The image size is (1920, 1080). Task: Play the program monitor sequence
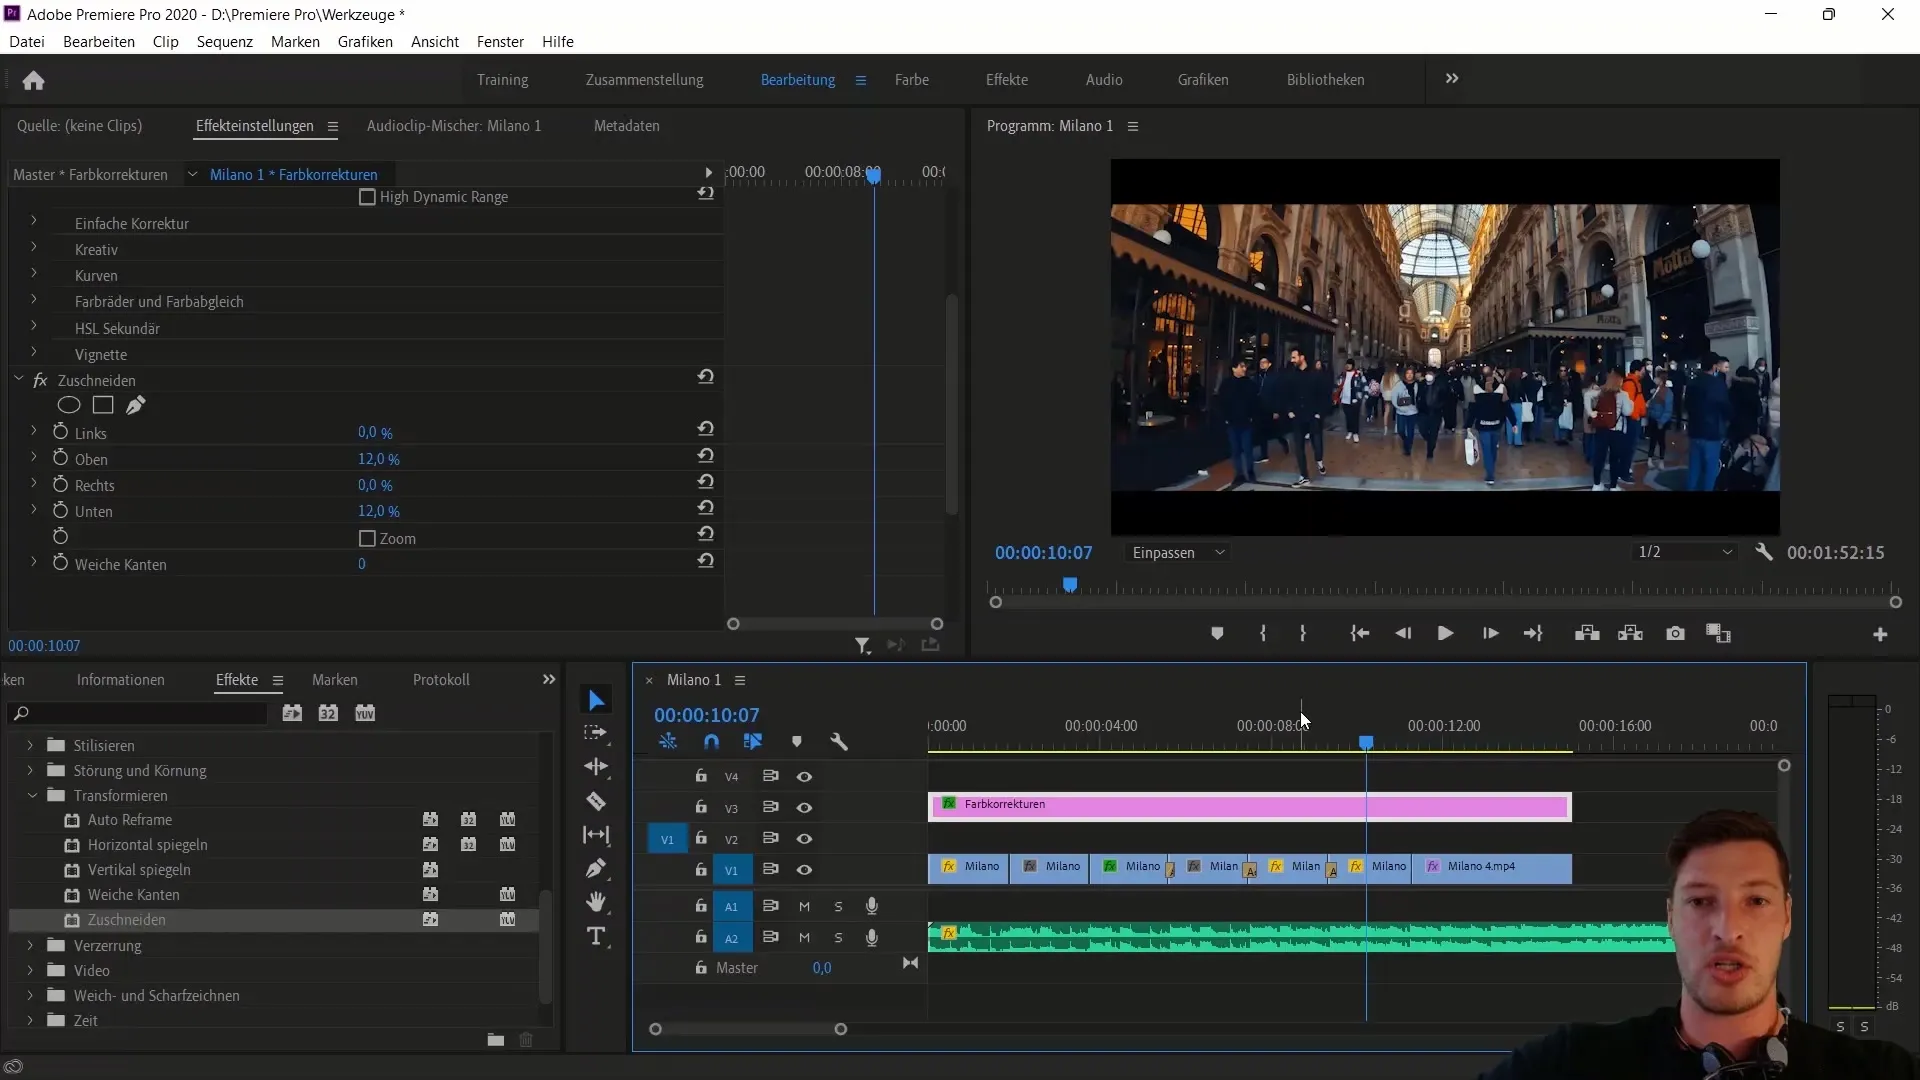pyautogui.click(x=1445, y=634)
